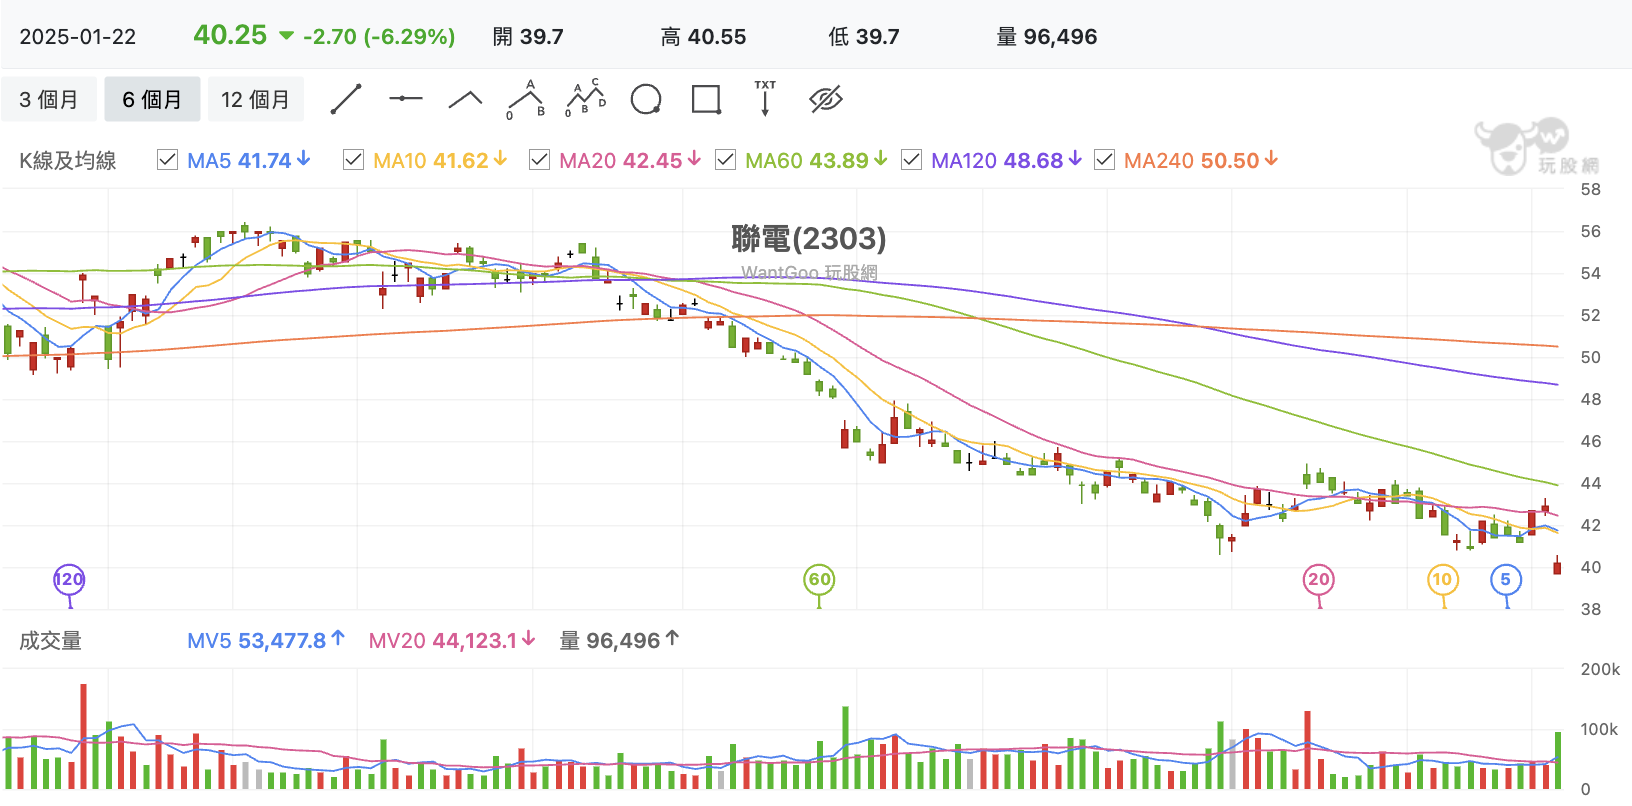
Task: Toggle hide drawings eye icon
Action: tap(826, 99)
